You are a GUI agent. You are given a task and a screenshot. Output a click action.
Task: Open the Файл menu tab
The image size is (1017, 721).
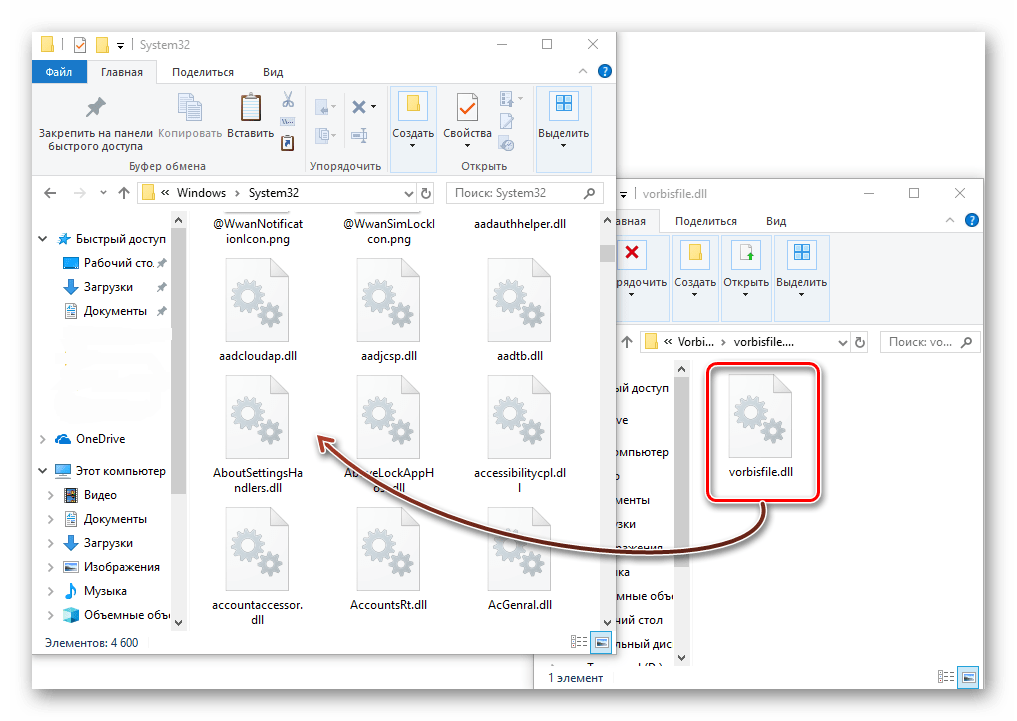click(x=59, y=72)
